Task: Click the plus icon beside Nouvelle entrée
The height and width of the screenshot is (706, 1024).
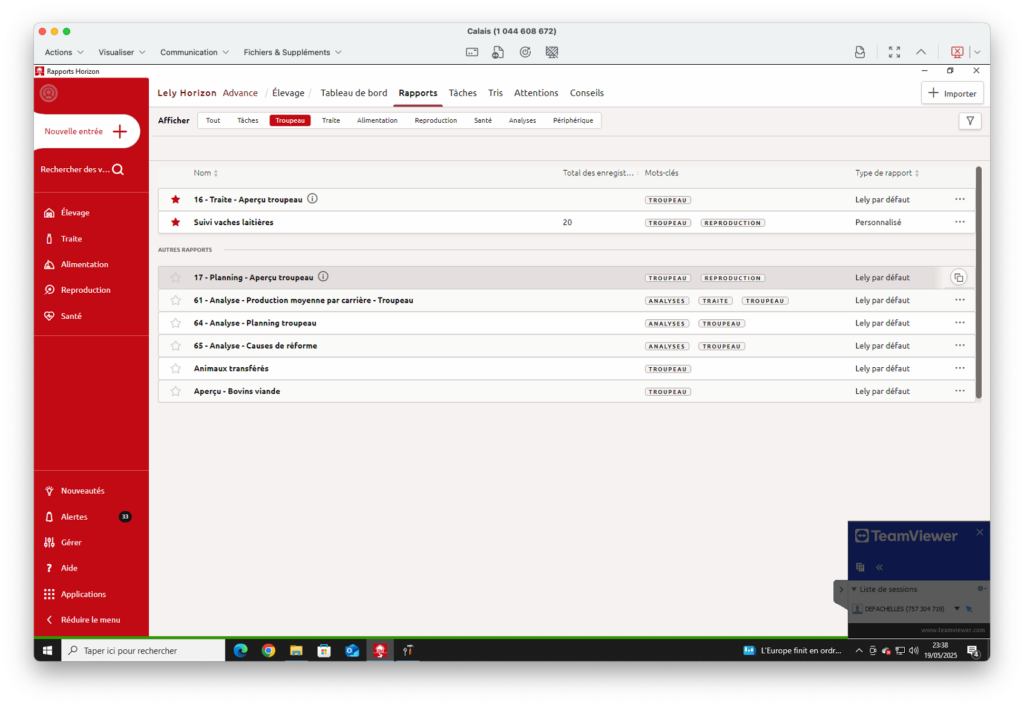Action: click(x=120, y=132)
